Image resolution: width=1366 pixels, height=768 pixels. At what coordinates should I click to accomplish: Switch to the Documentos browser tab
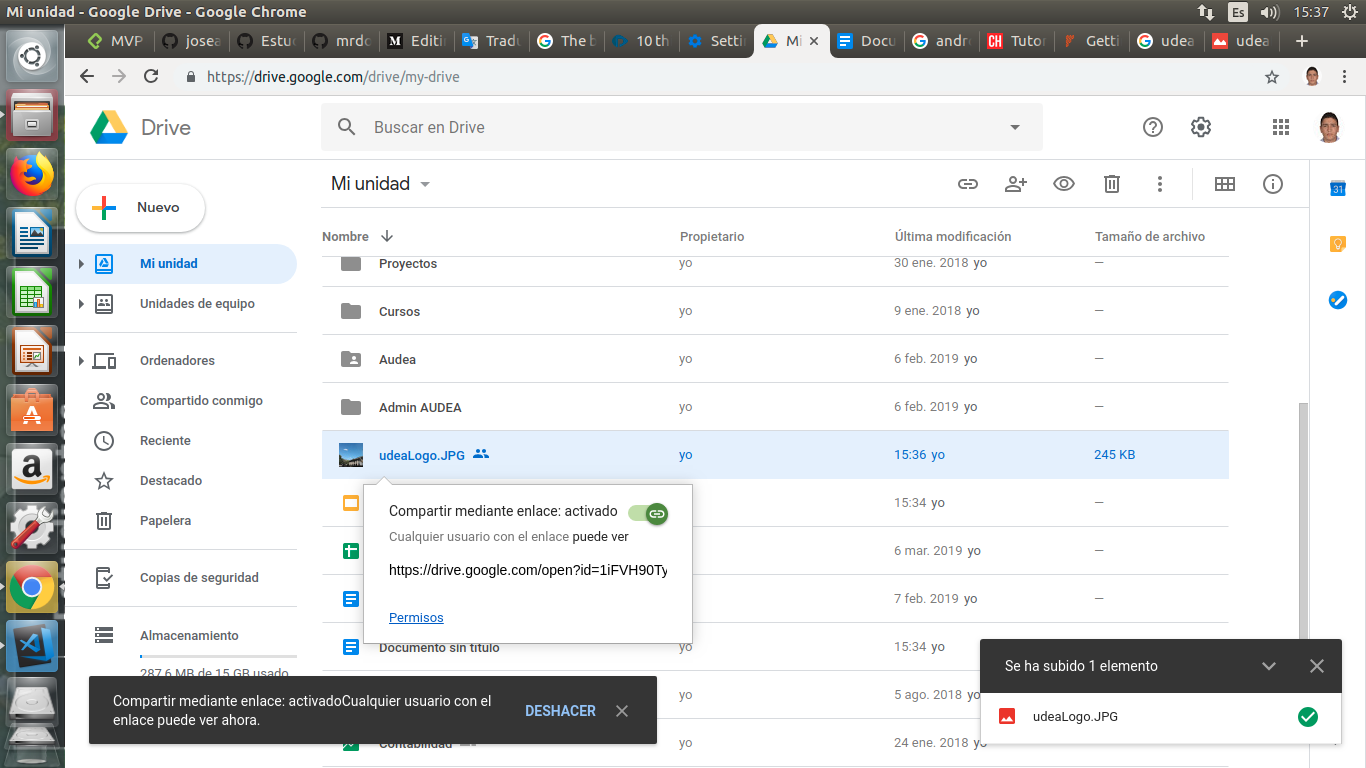(866, 43)
